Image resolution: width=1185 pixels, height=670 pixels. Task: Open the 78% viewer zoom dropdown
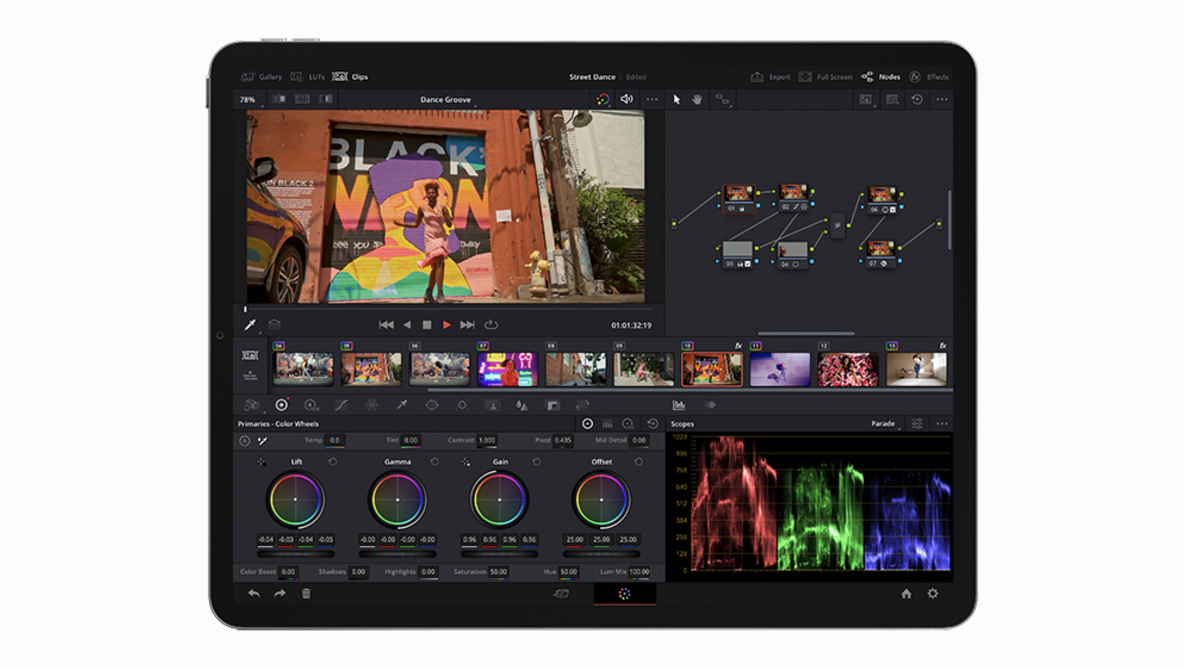(249, 100)
